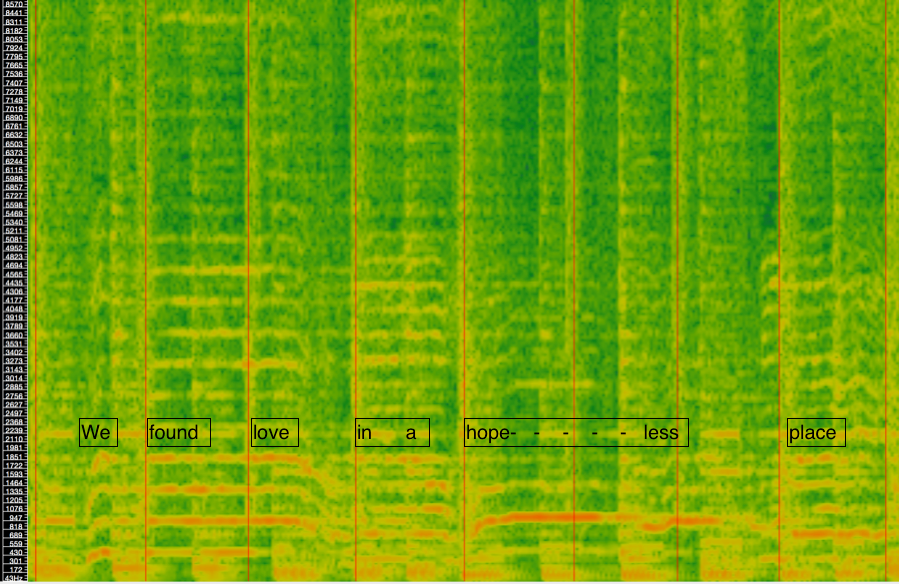The width and height of the screenshot is (900, 585).
Task: Select the 301 frequency axis label
Action: tap(15, 561)
